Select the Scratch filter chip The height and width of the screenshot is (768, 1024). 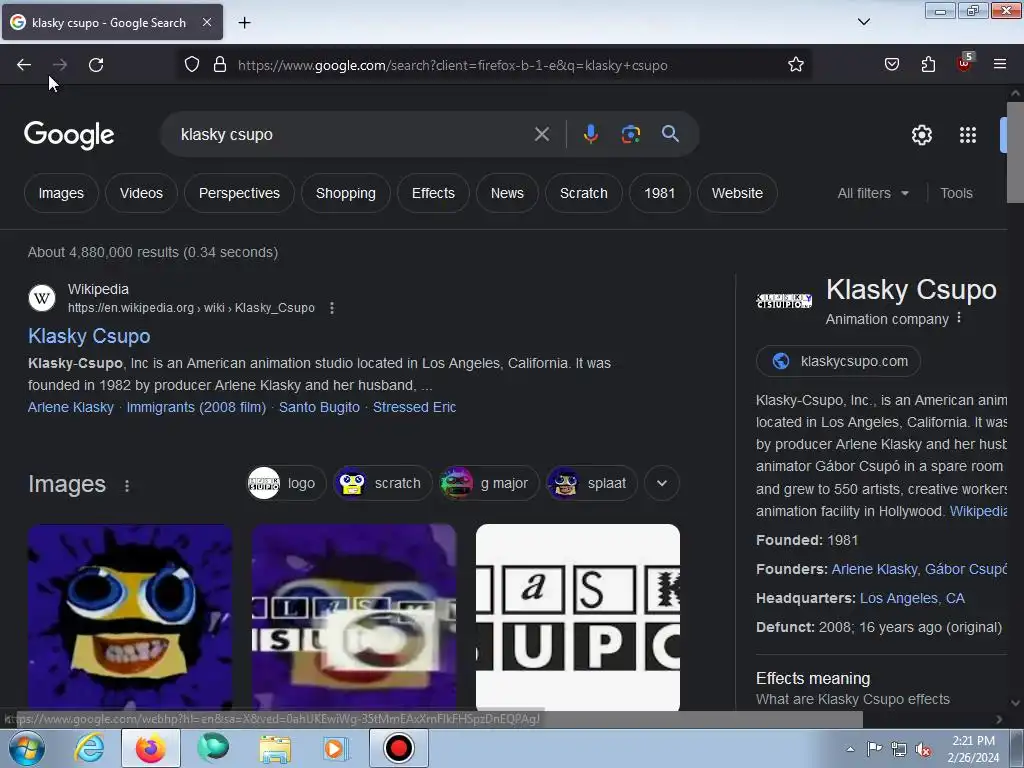[584, 193]
